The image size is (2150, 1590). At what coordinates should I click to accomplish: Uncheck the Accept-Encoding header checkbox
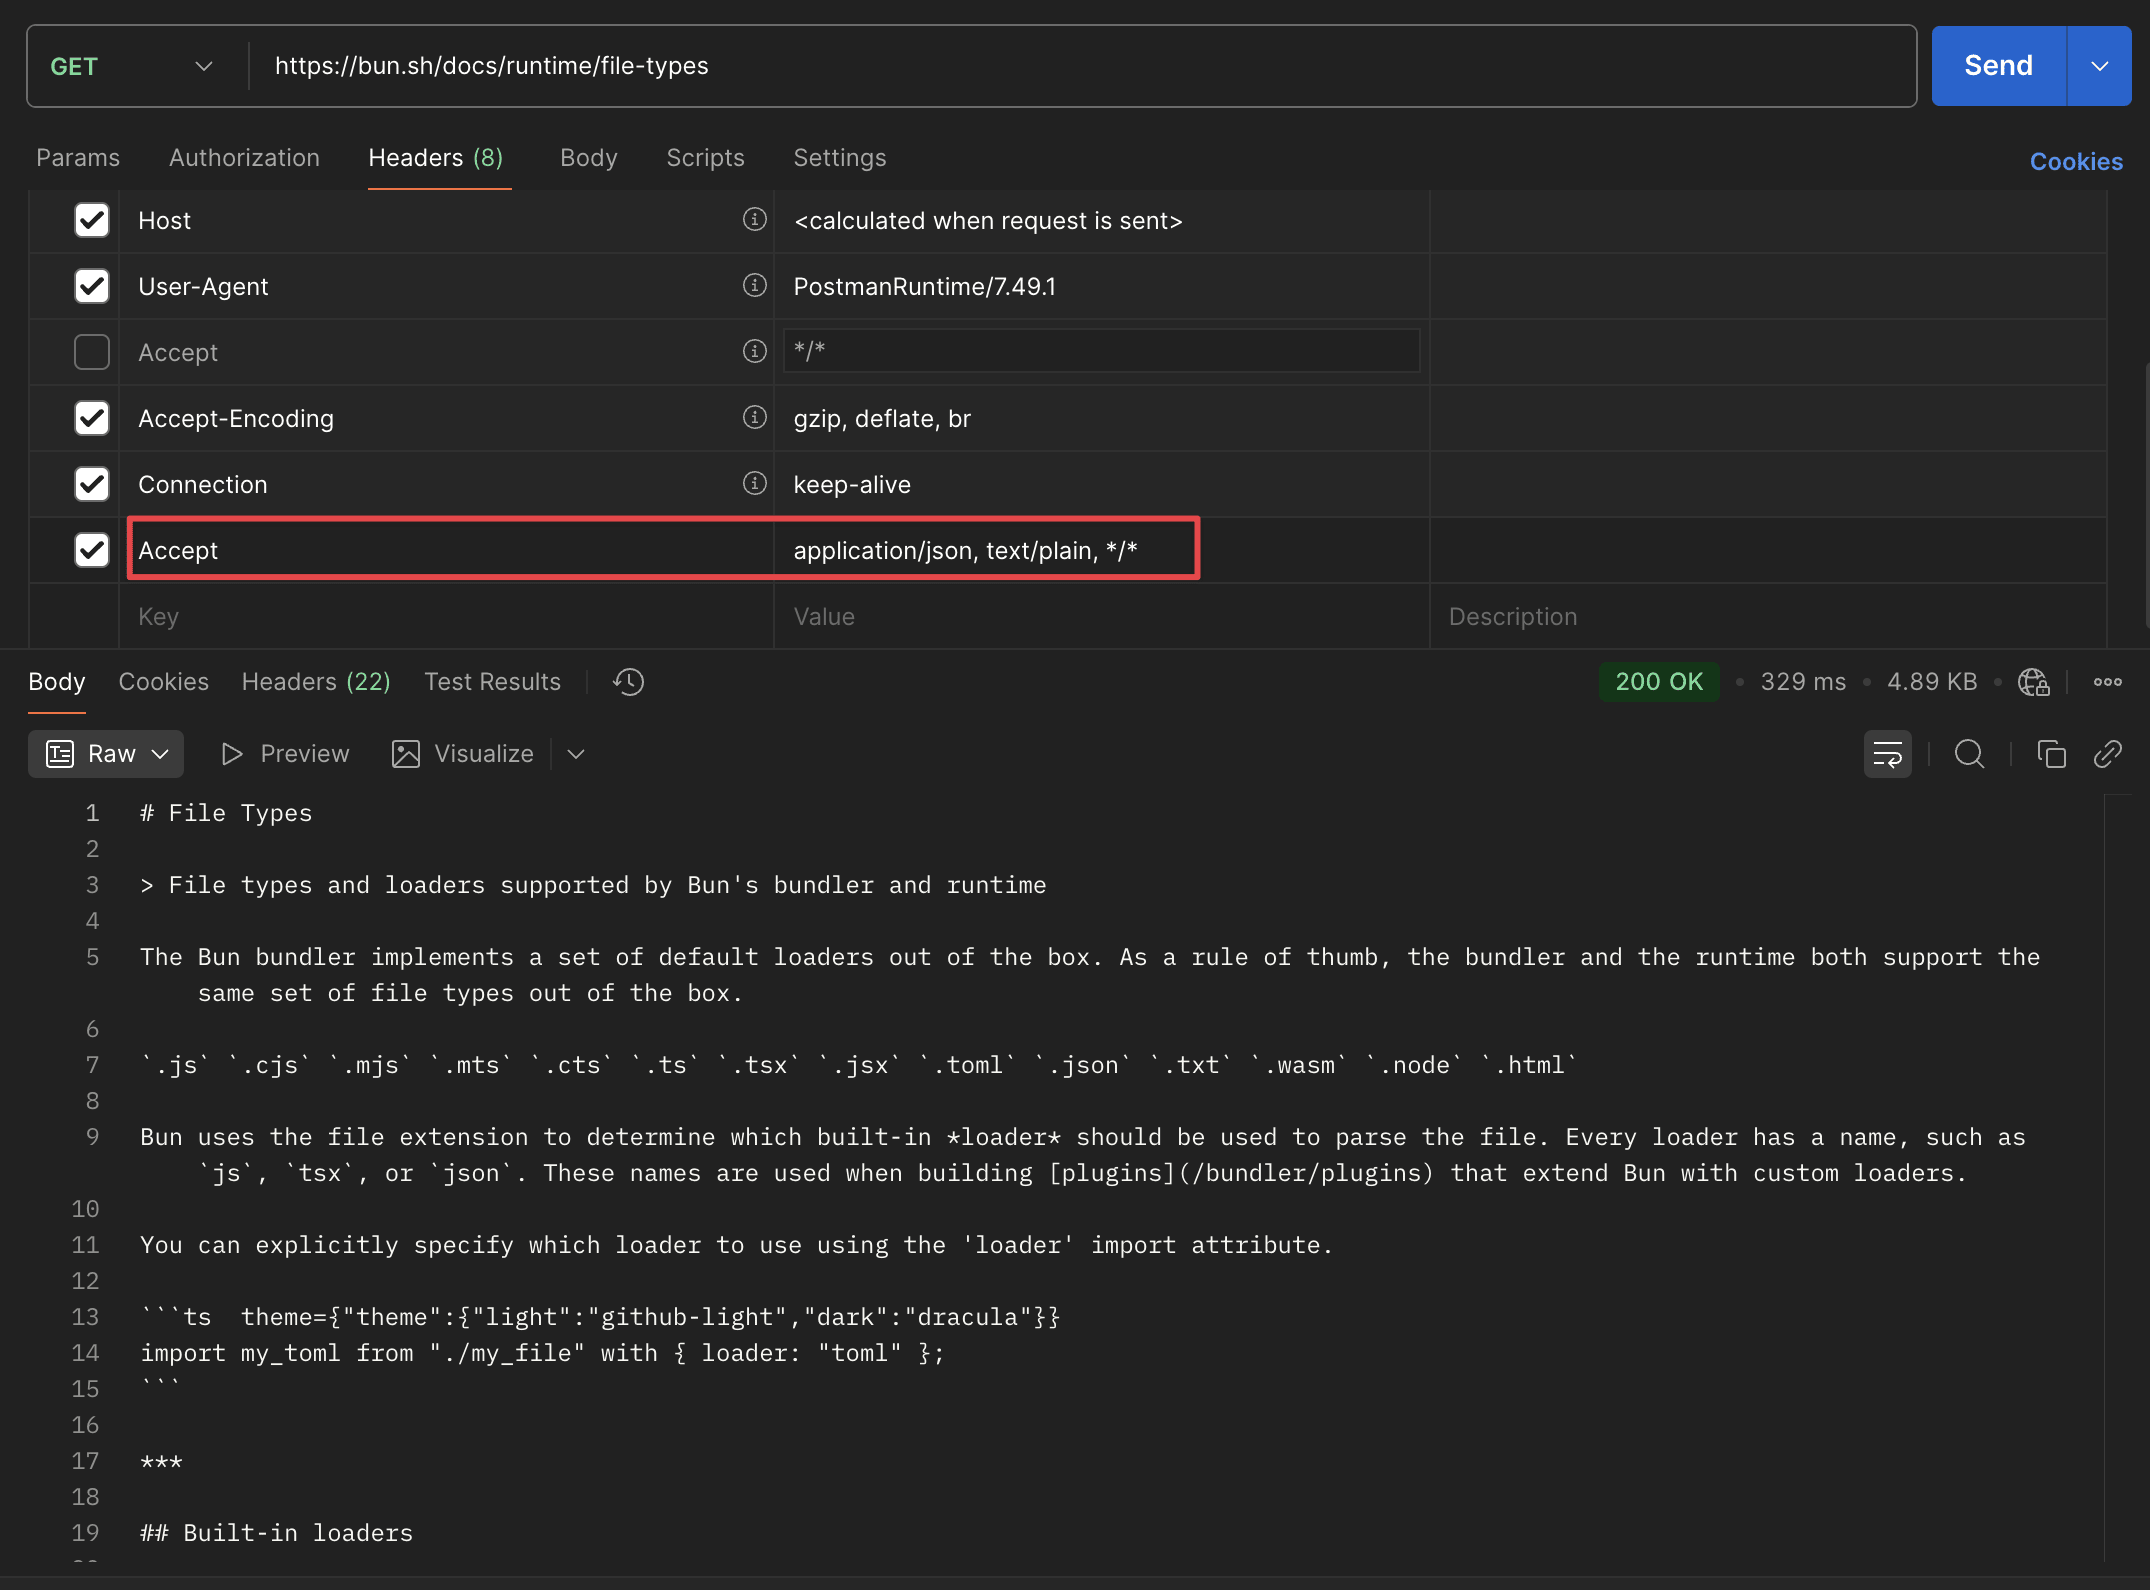tap(92, 418)
